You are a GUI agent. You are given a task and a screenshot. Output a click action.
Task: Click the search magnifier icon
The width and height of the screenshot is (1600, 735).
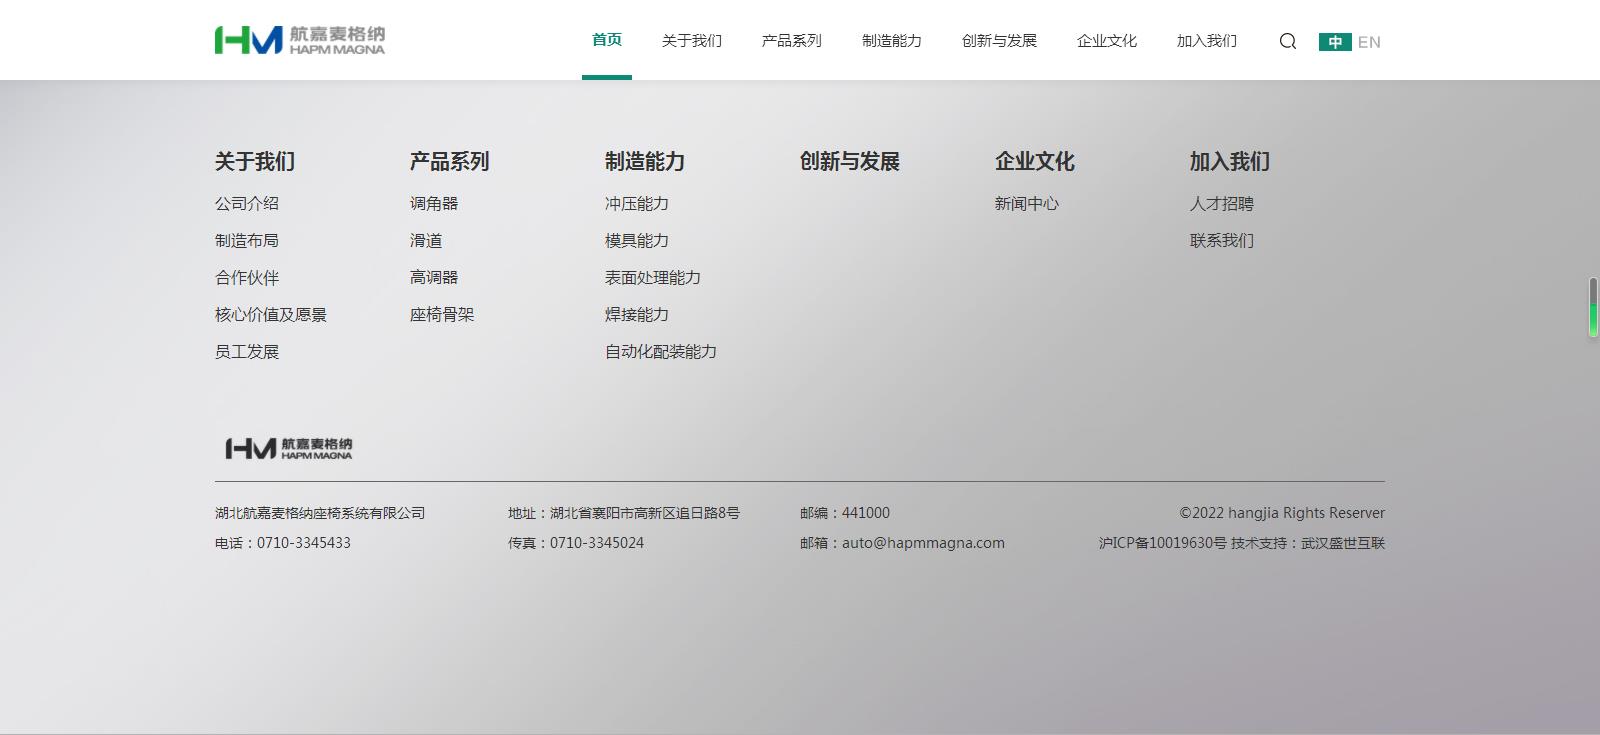[x=1287, y=41]
